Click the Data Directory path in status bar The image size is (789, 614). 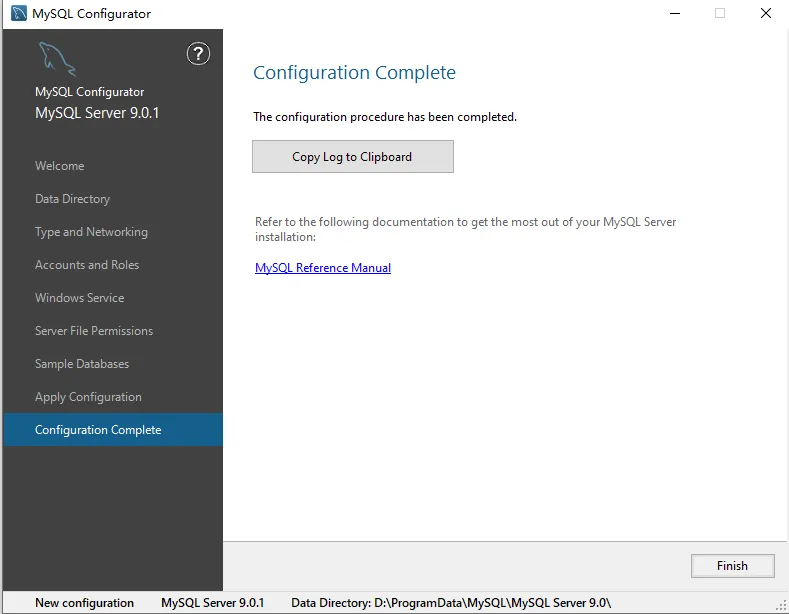click(x=451, y=603)
